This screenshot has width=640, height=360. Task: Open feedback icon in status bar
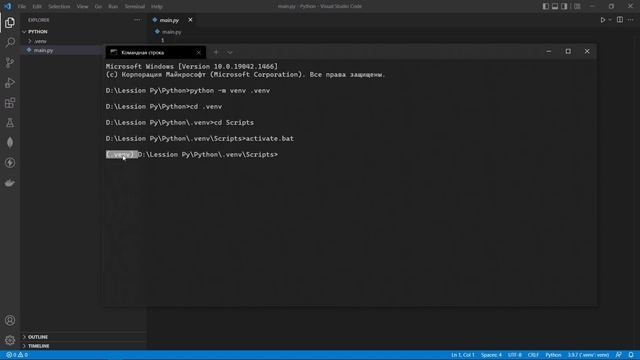619,355
